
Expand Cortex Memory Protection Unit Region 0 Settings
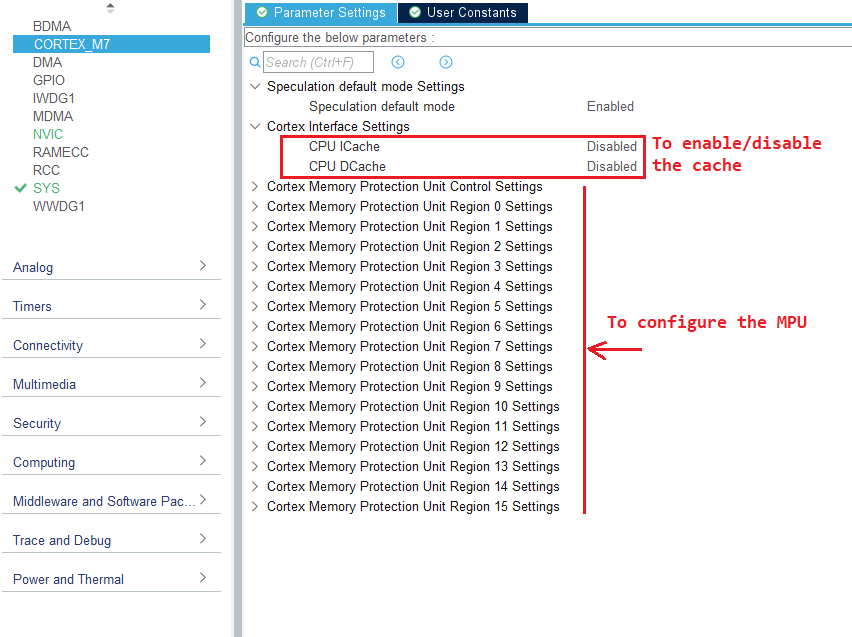254,206
